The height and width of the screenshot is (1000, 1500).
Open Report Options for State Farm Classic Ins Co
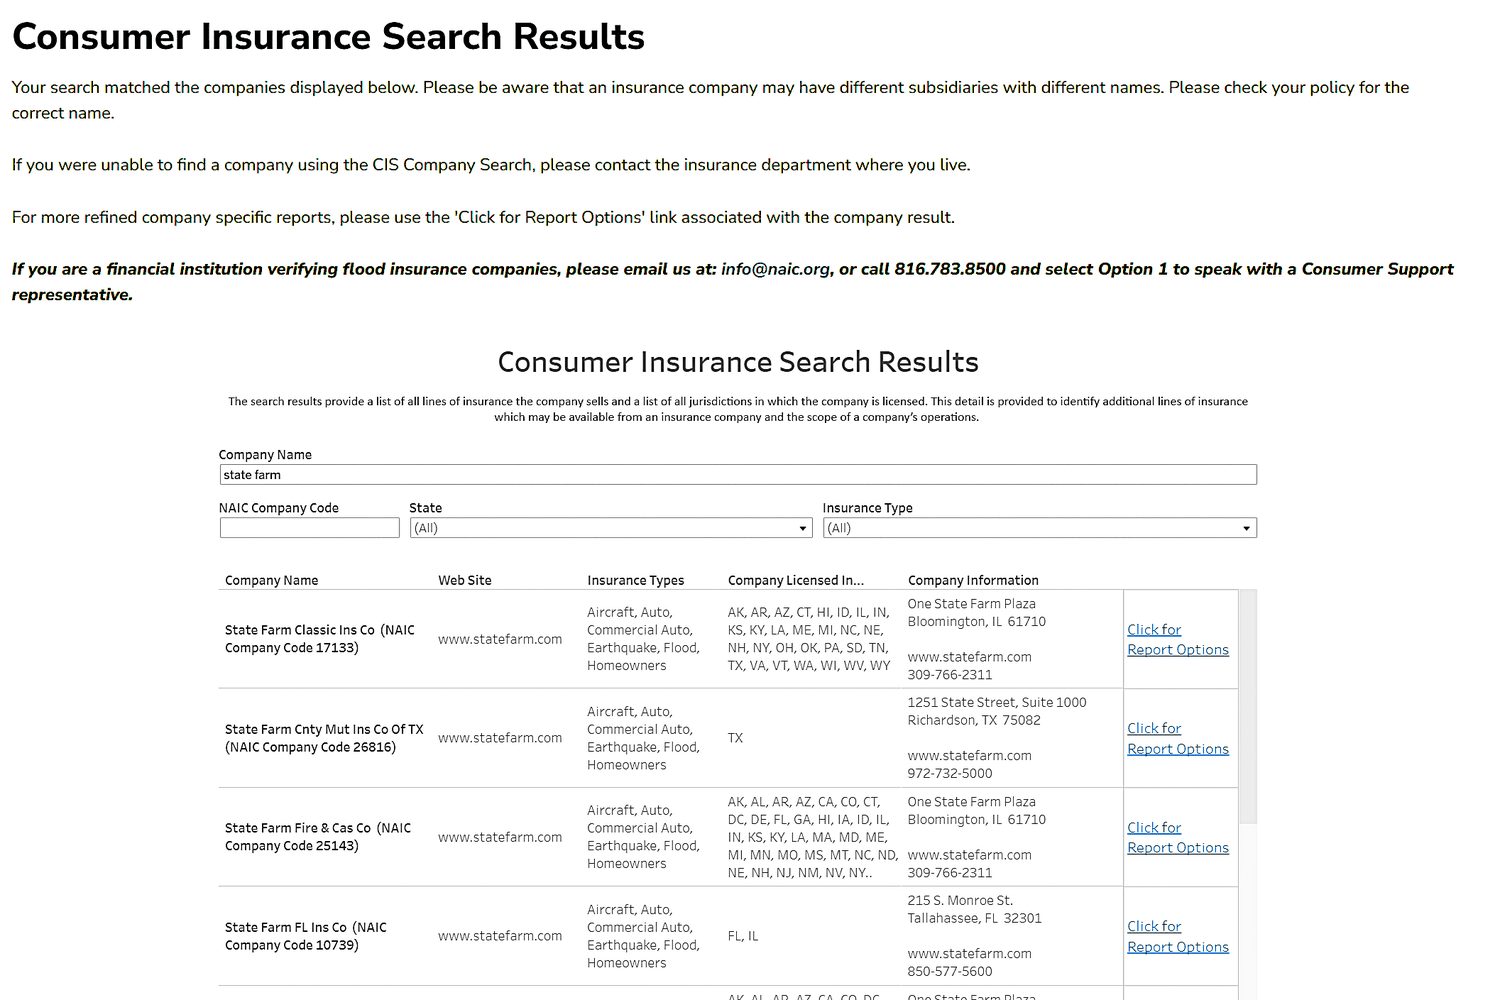(x=1178, y=640)
